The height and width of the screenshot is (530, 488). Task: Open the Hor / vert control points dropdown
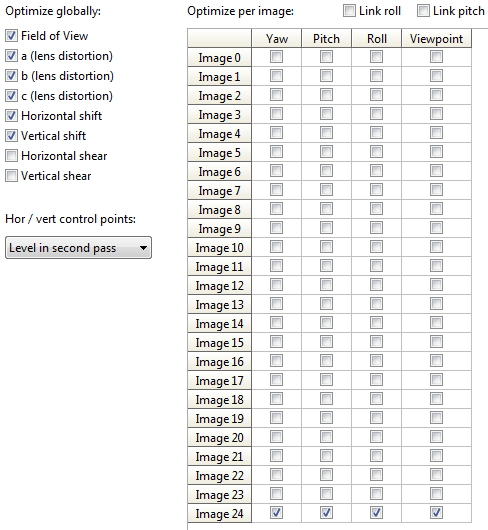click(78, 248)
